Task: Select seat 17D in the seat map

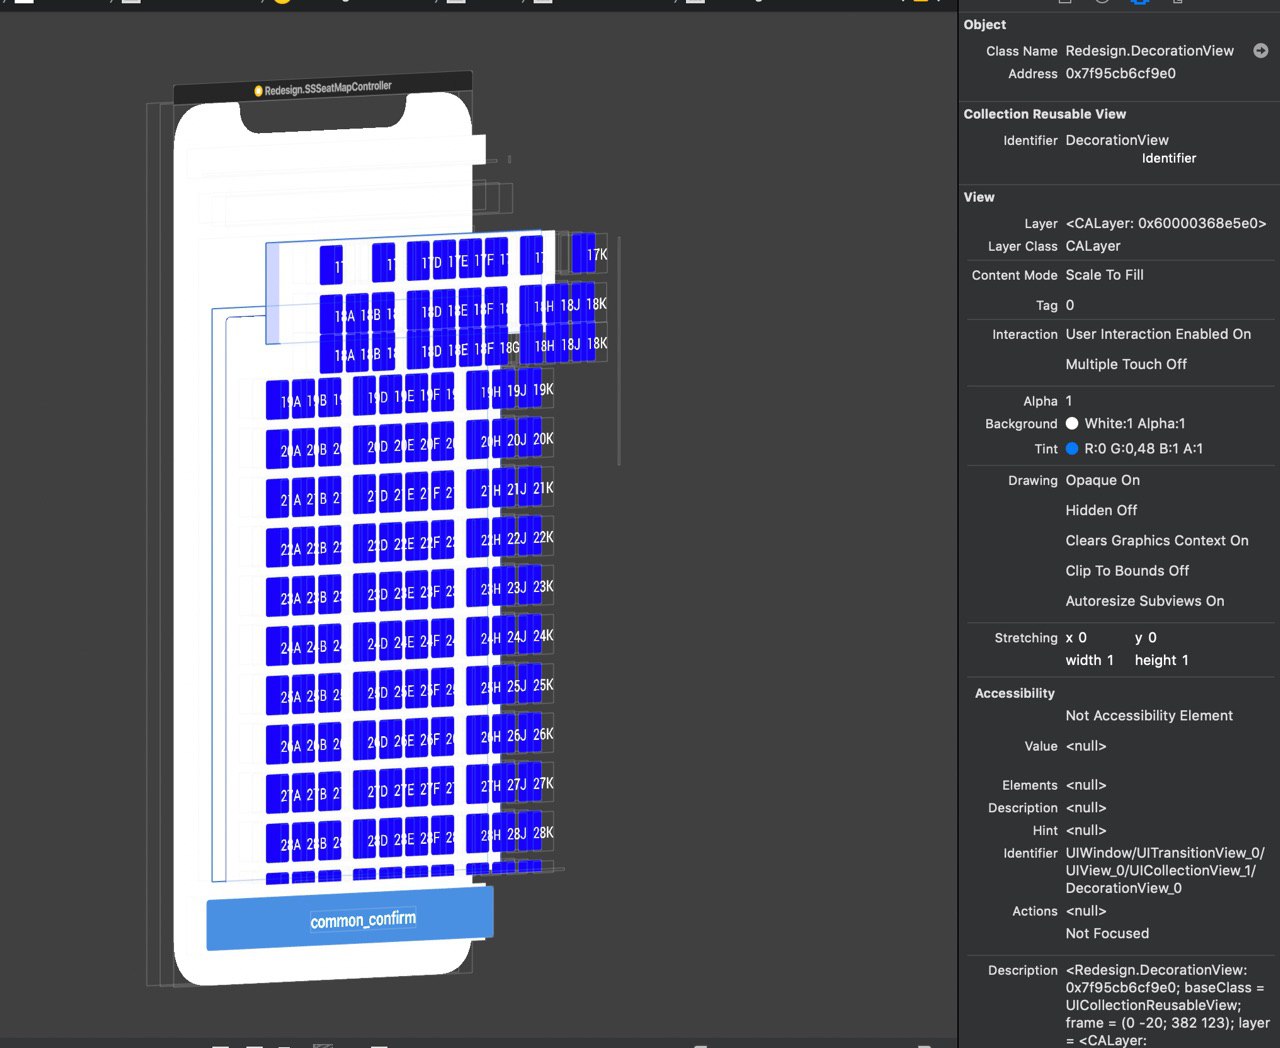Action: pyautogui.click(x=431, y=263)
